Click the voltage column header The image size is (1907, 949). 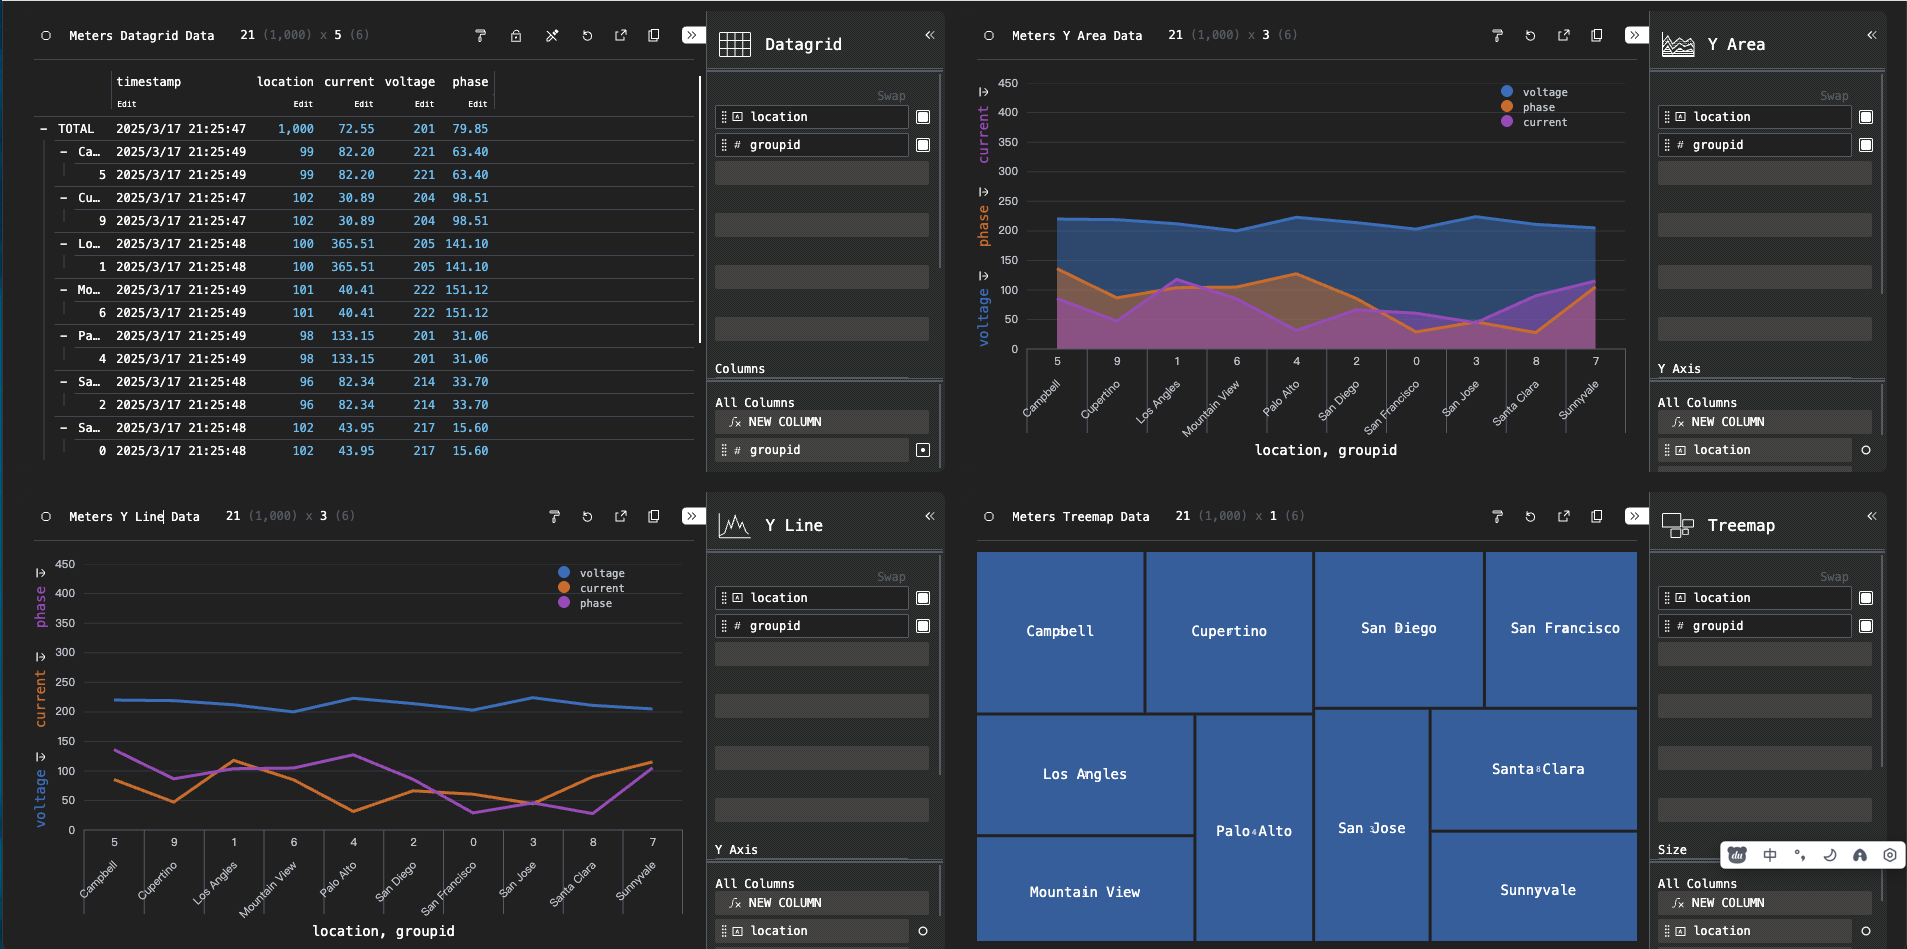coord(410,82)
